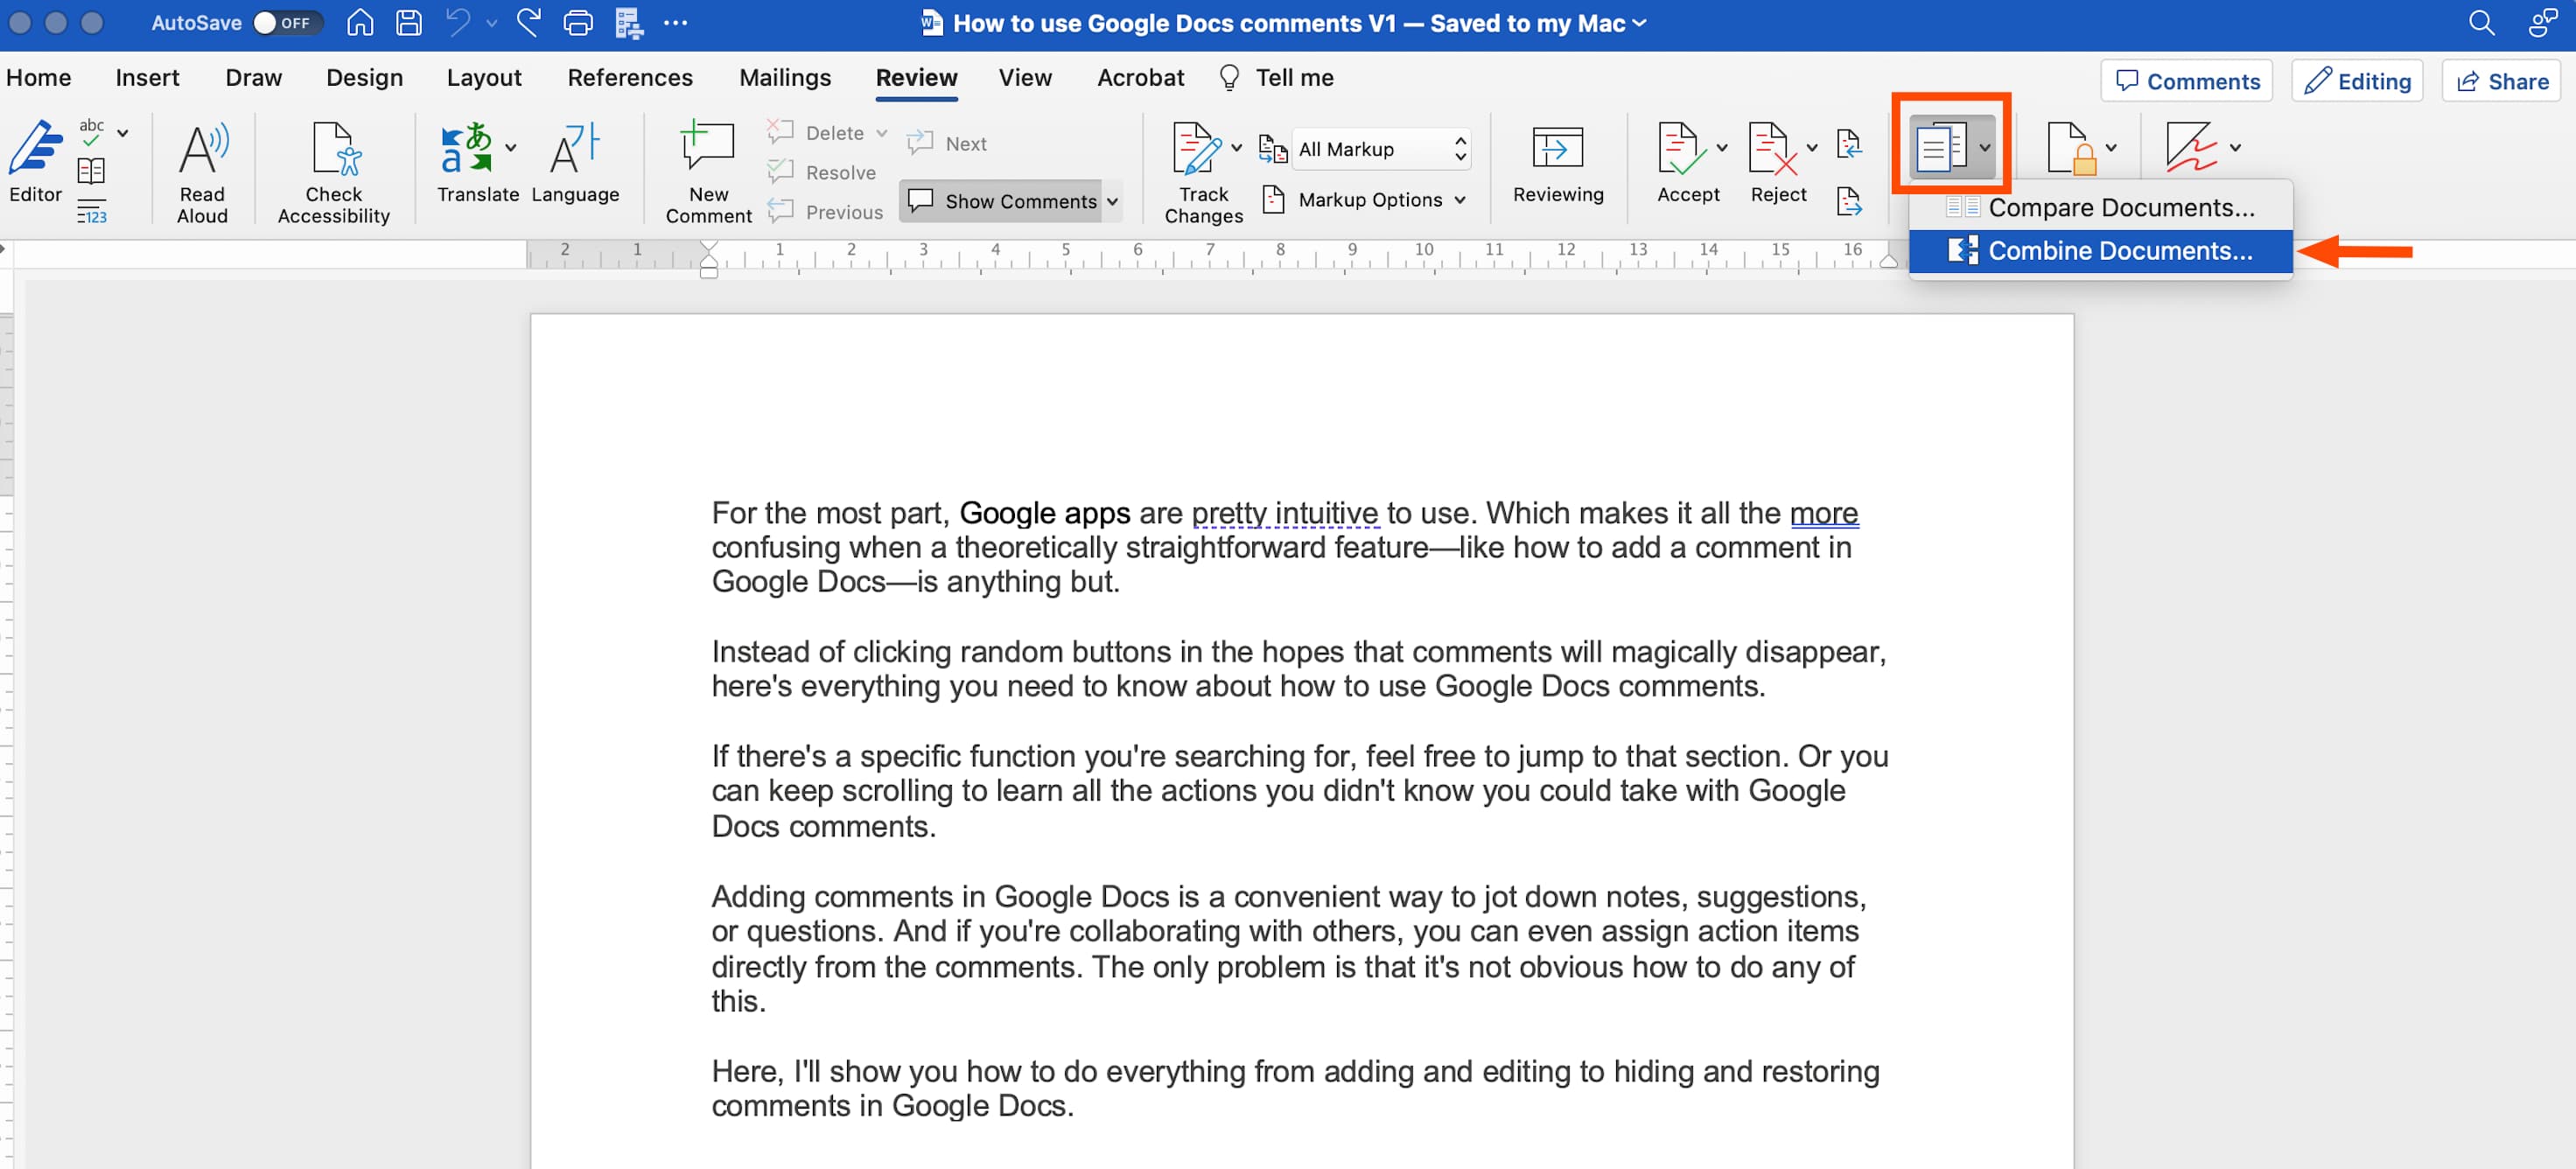Undo the last action
Image resolution: width=2576 pixels, height=1169 pixels.
pos(458,22)
